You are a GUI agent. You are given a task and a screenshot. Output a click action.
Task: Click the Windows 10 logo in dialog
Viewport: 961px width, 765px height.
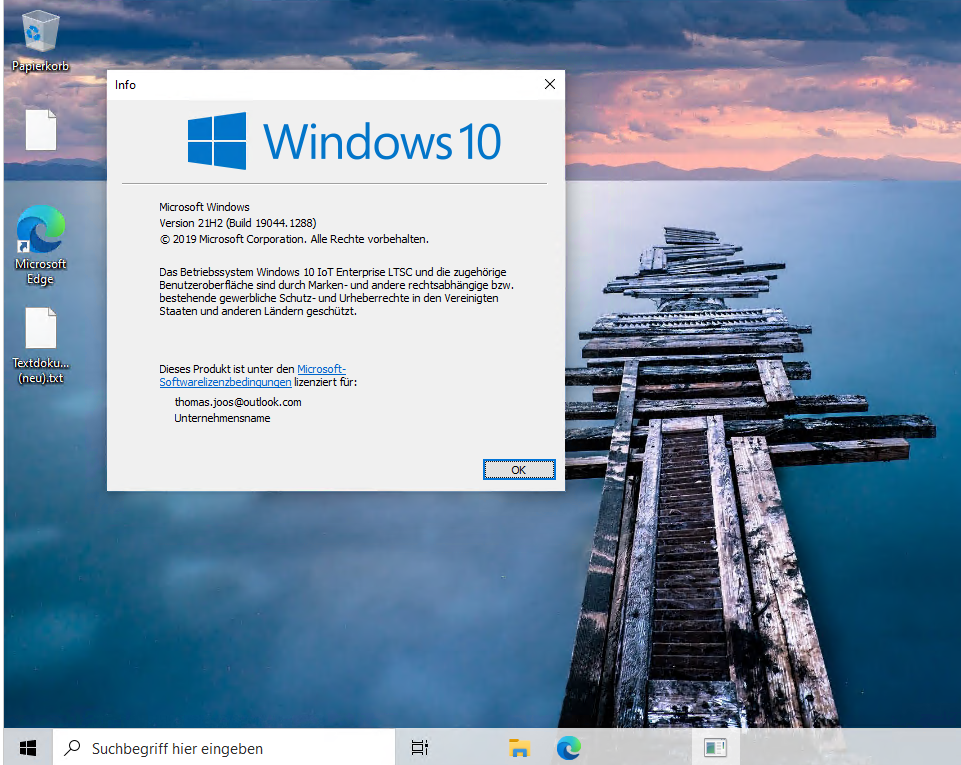click(344, 141)
